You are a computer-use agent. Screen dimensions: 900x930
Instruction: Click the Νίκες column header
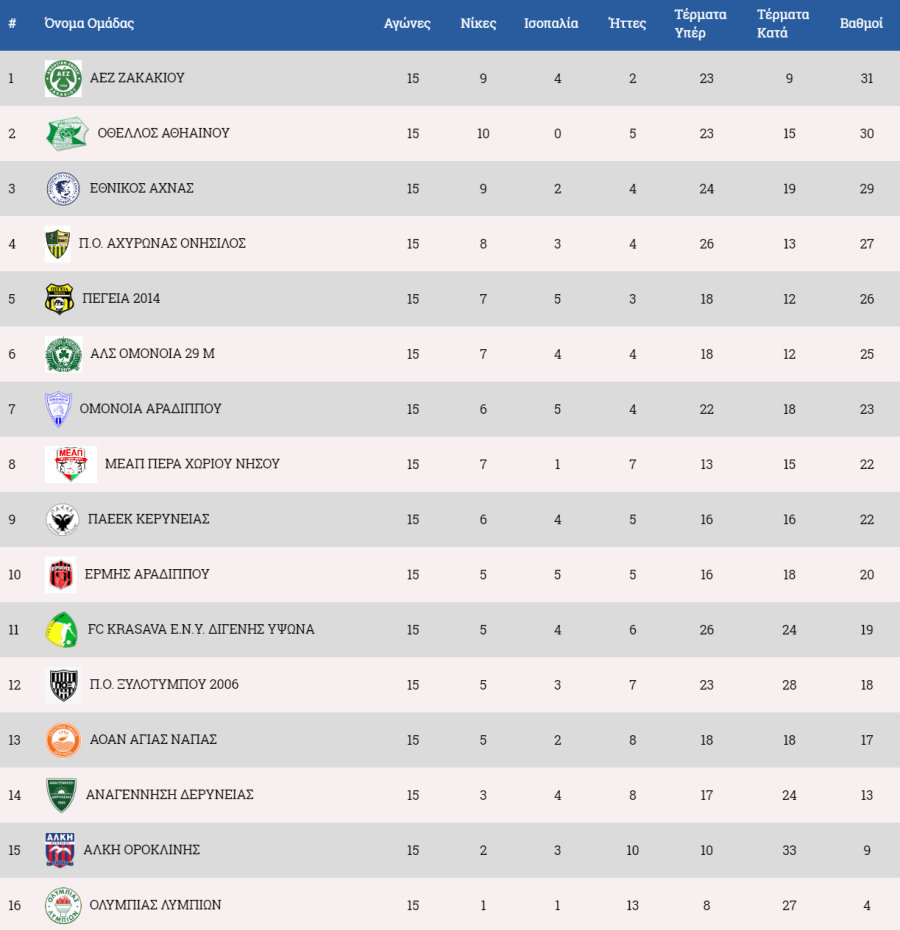click(x=478, y=23)
